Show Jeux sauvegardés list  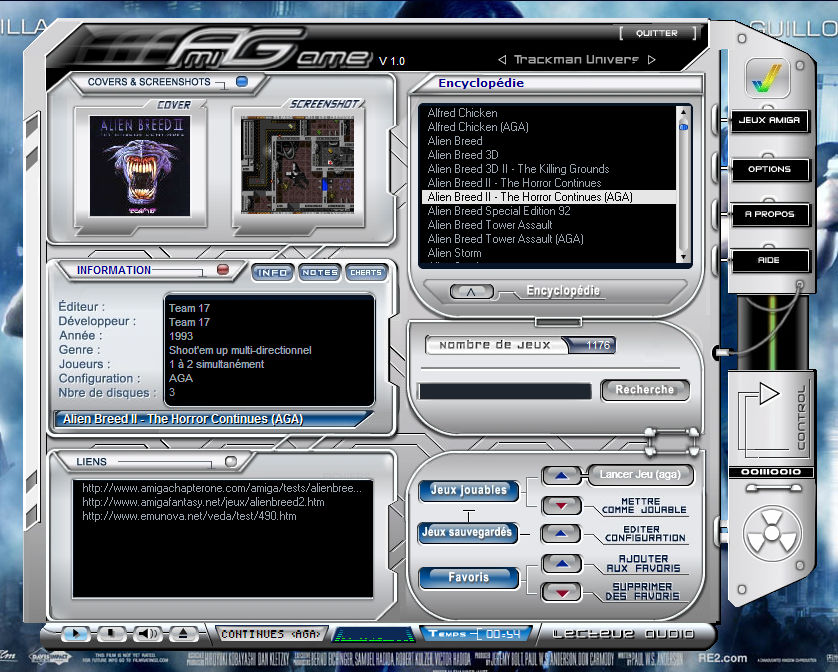pyautogui.click(x=468, y=532)
